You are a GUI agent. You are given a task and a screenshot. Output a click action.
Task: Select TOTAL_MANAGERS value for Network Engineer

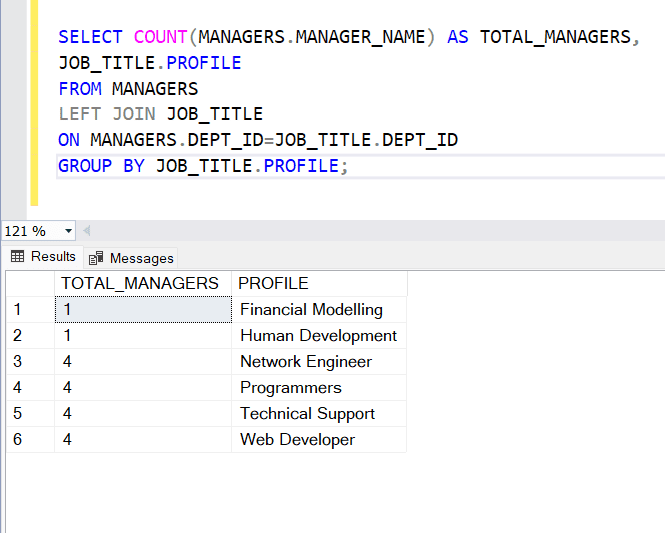143,362
